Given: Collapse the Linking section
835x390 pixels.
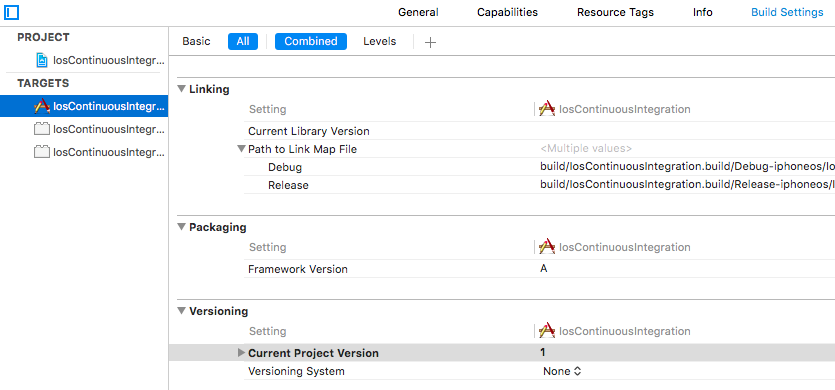Looking at the screenshot, I should 182,89.
